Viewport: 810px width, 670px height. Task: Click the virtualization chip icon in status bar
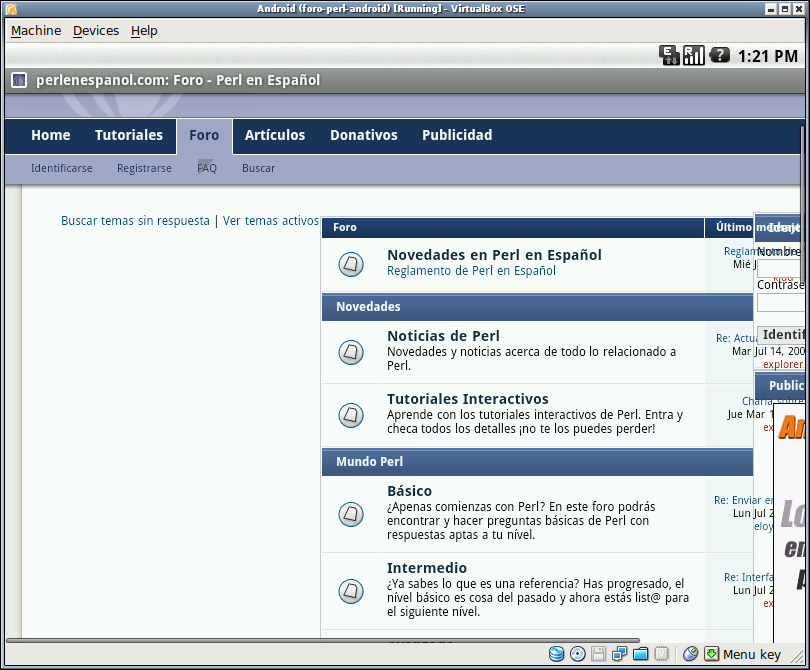[662, 654]
